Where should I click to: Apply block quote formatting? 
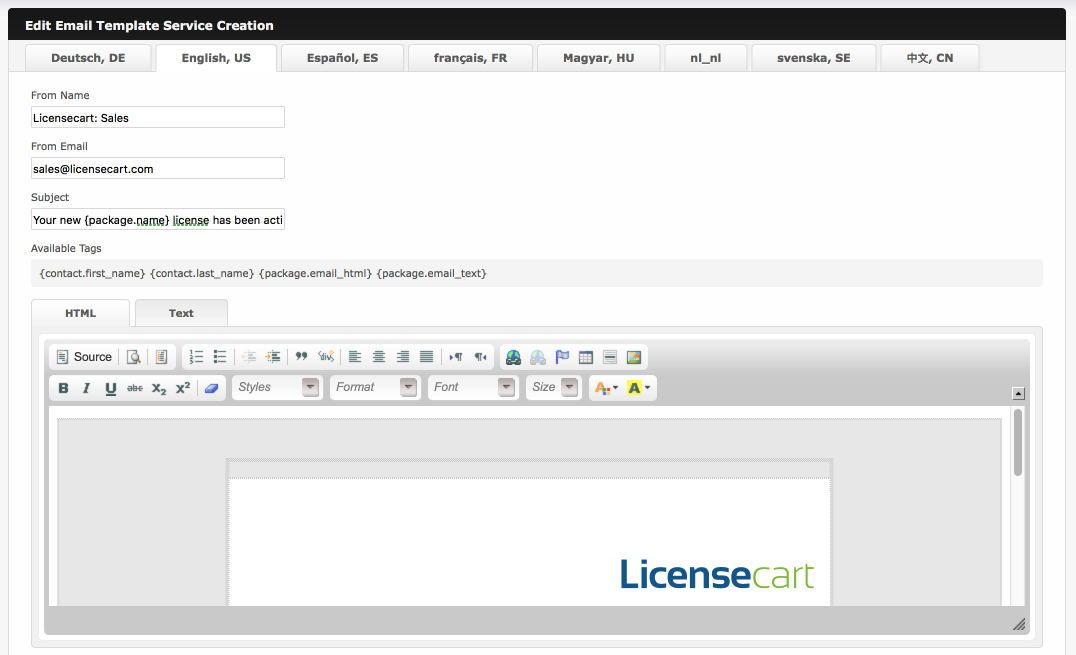301,357
